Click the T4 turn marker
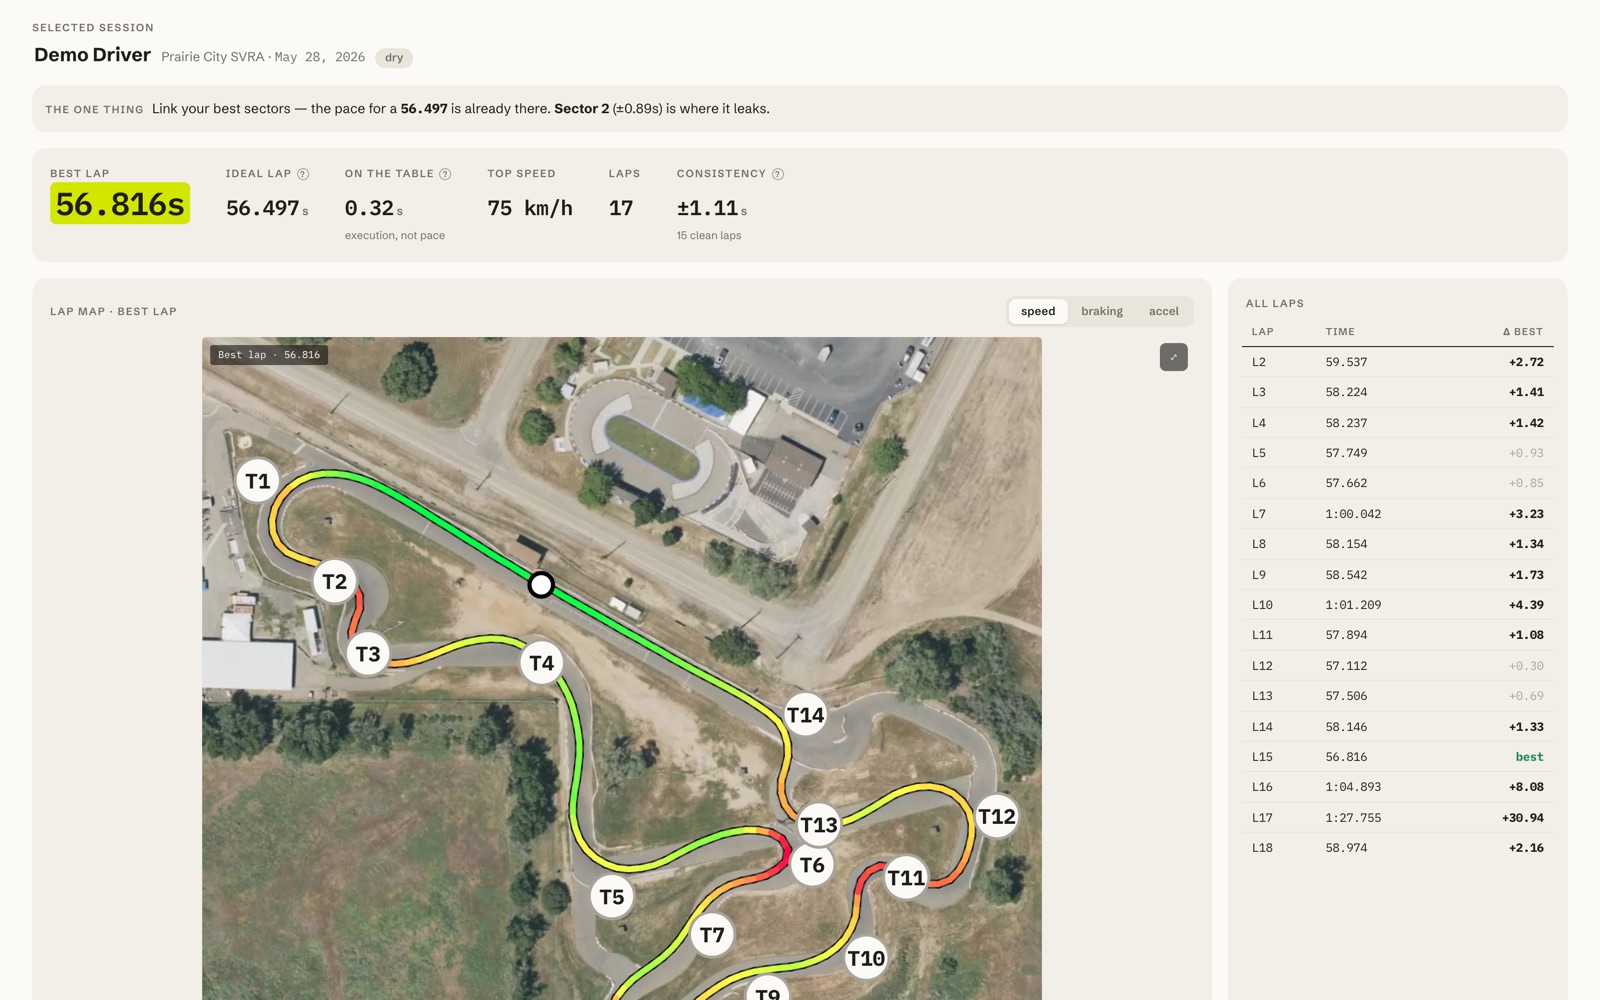This screenshot has width=1600, height=1000. point(541,663)
